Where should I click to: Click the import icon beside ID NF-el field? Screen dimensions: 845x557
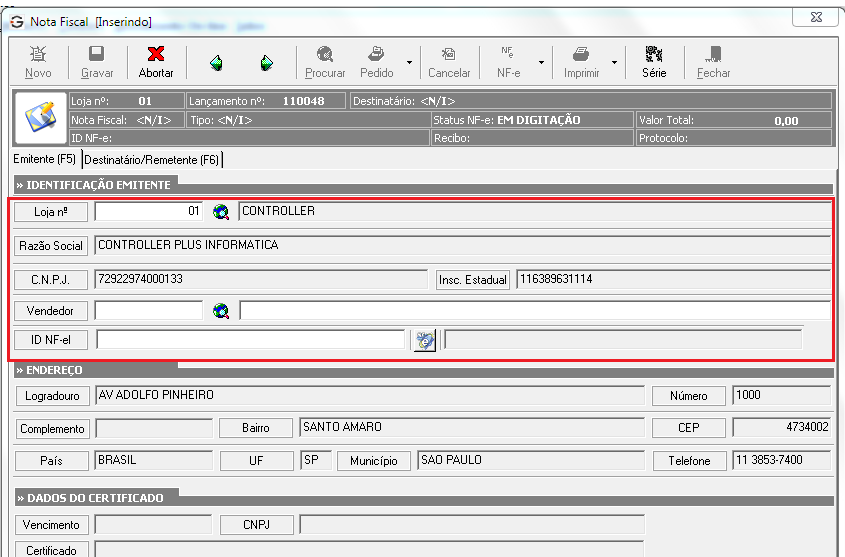[x=425, y=340]
